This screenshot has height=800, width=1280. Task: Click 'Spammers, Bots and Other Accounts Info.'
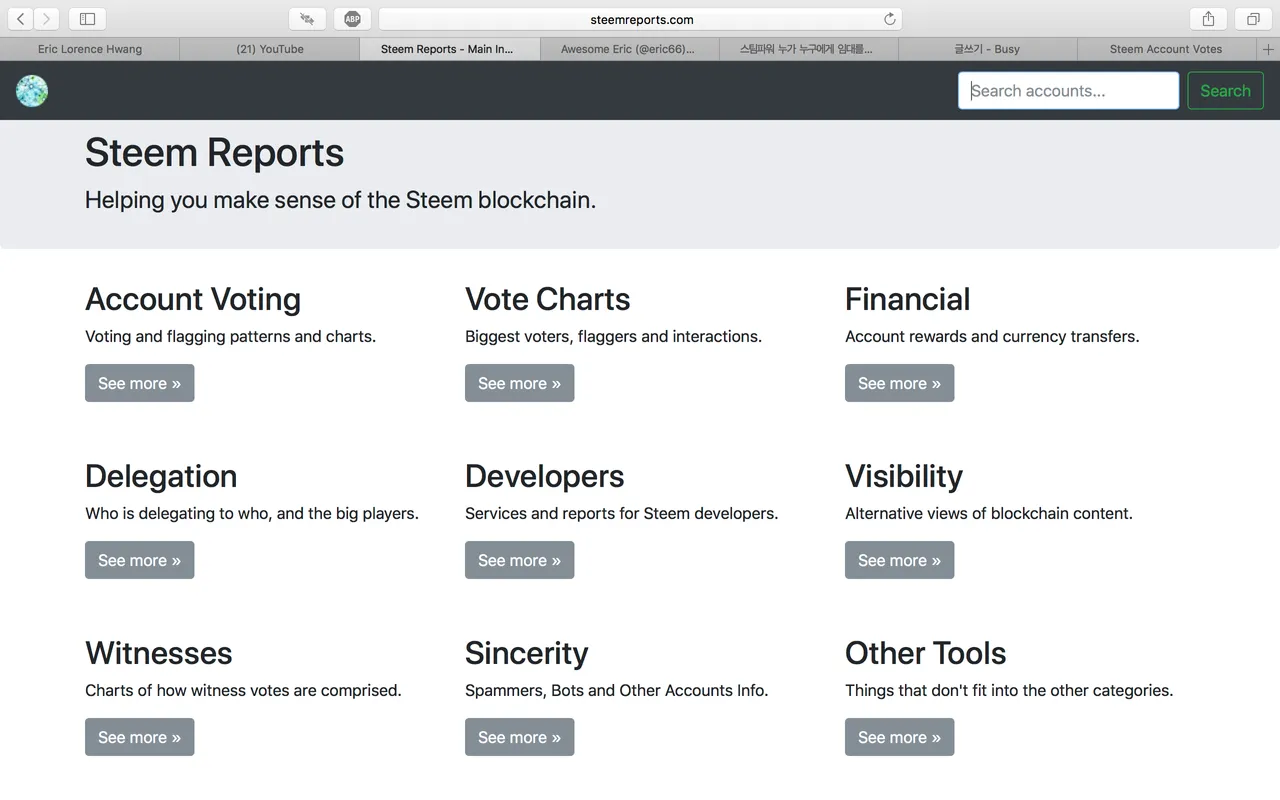click(616, 691)
